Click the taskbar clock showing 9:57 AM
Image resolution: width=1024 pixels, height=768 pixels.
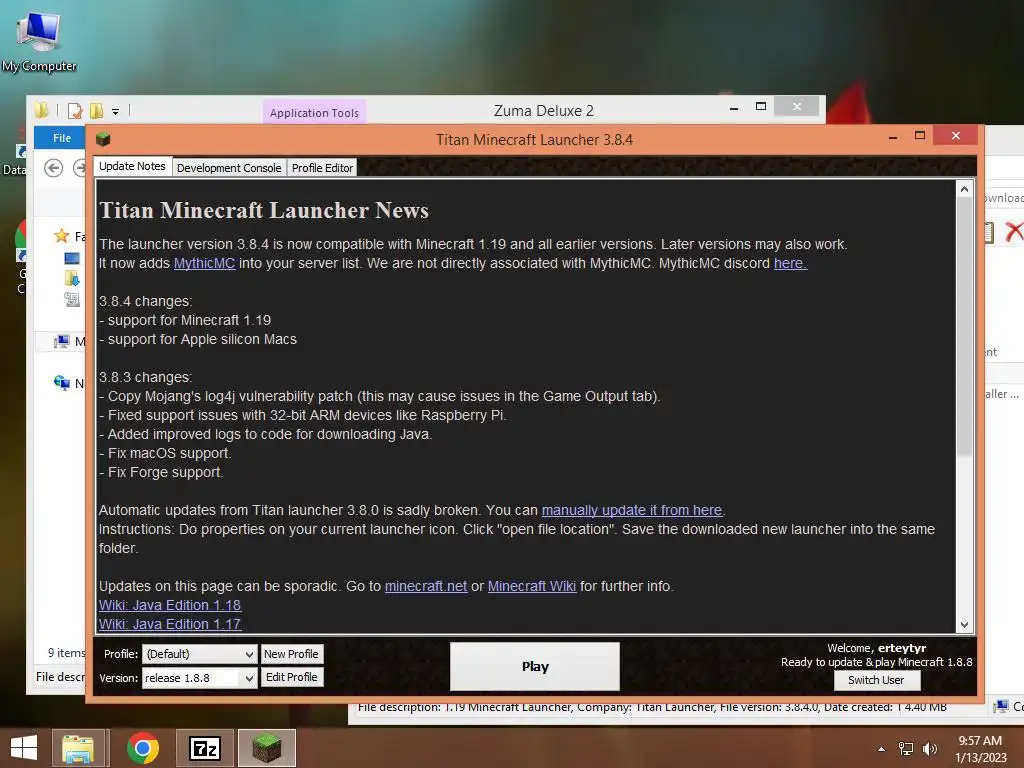click(980, 741)
